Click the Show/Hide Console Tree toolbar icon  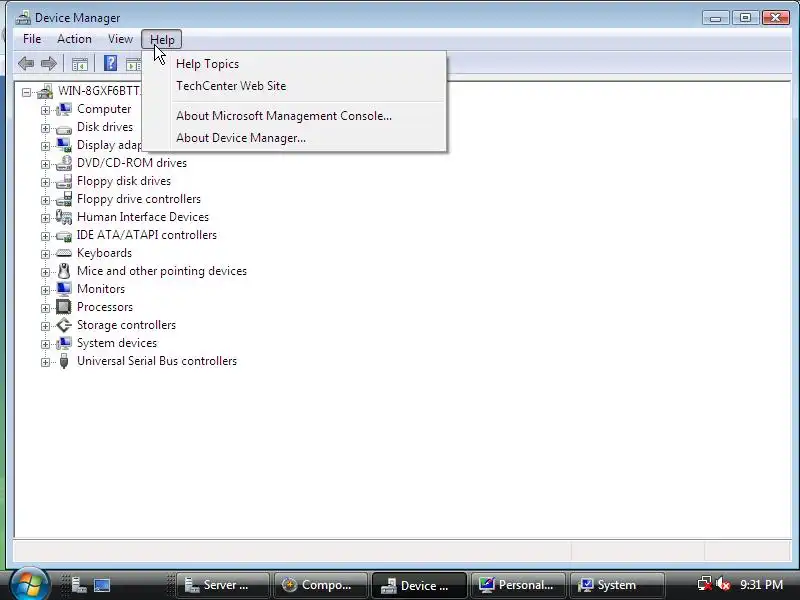(x=80, y=64)
